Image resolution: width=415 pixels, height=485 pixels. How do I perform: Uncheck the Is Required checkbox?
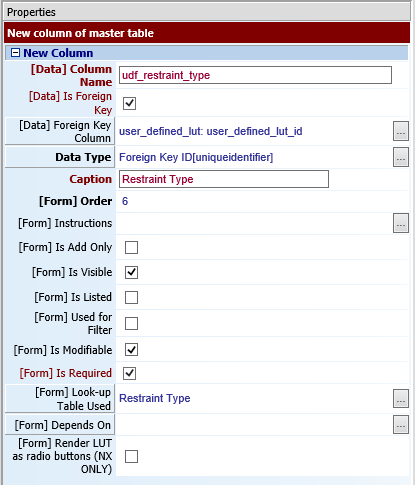[129, 373]
